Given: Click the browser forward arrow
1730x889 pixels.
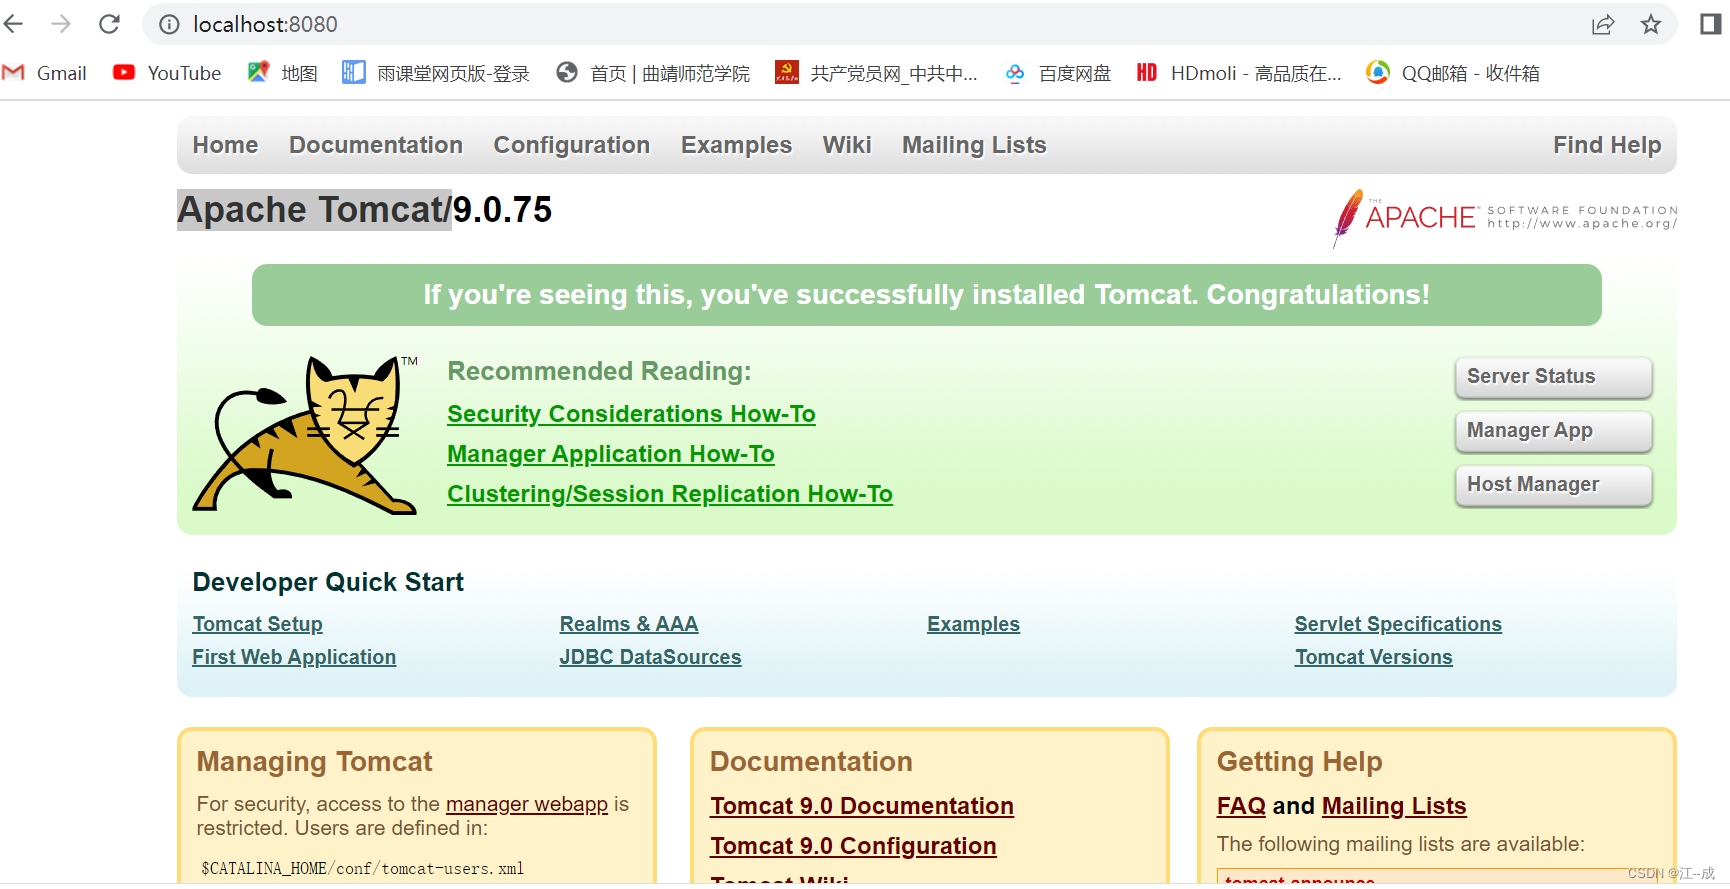Looking at the screenshot, I should coord(61,24).
